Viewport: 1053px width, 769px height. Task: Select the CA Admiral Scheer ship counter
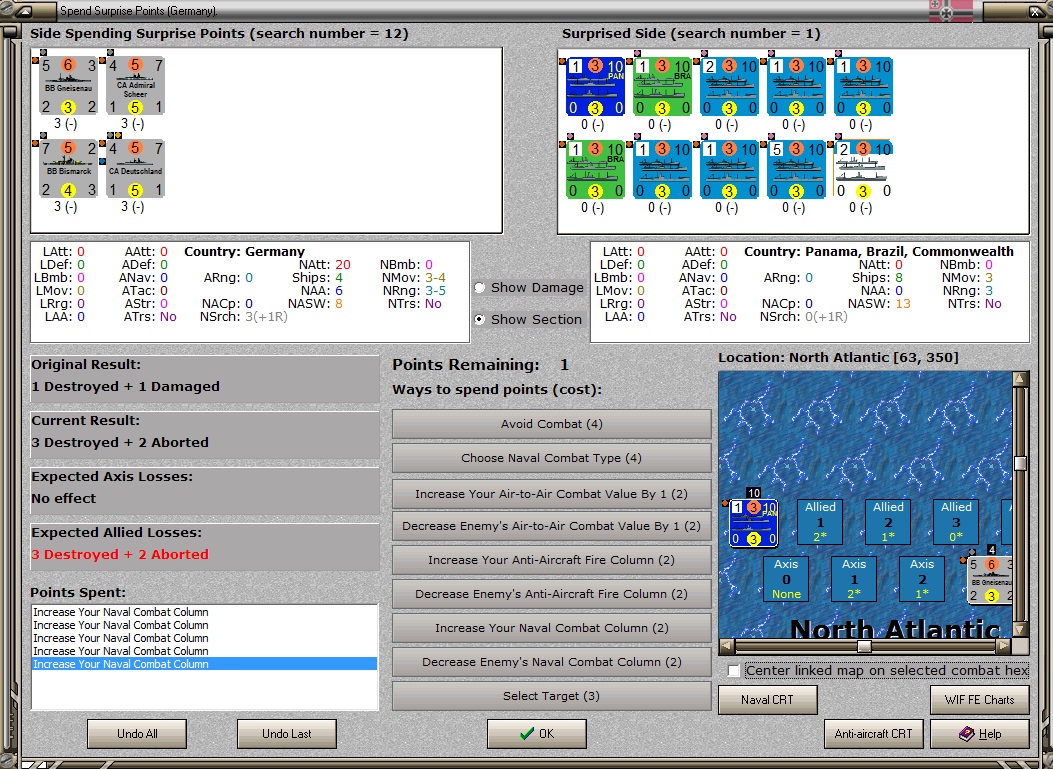(x=135, y=85)
